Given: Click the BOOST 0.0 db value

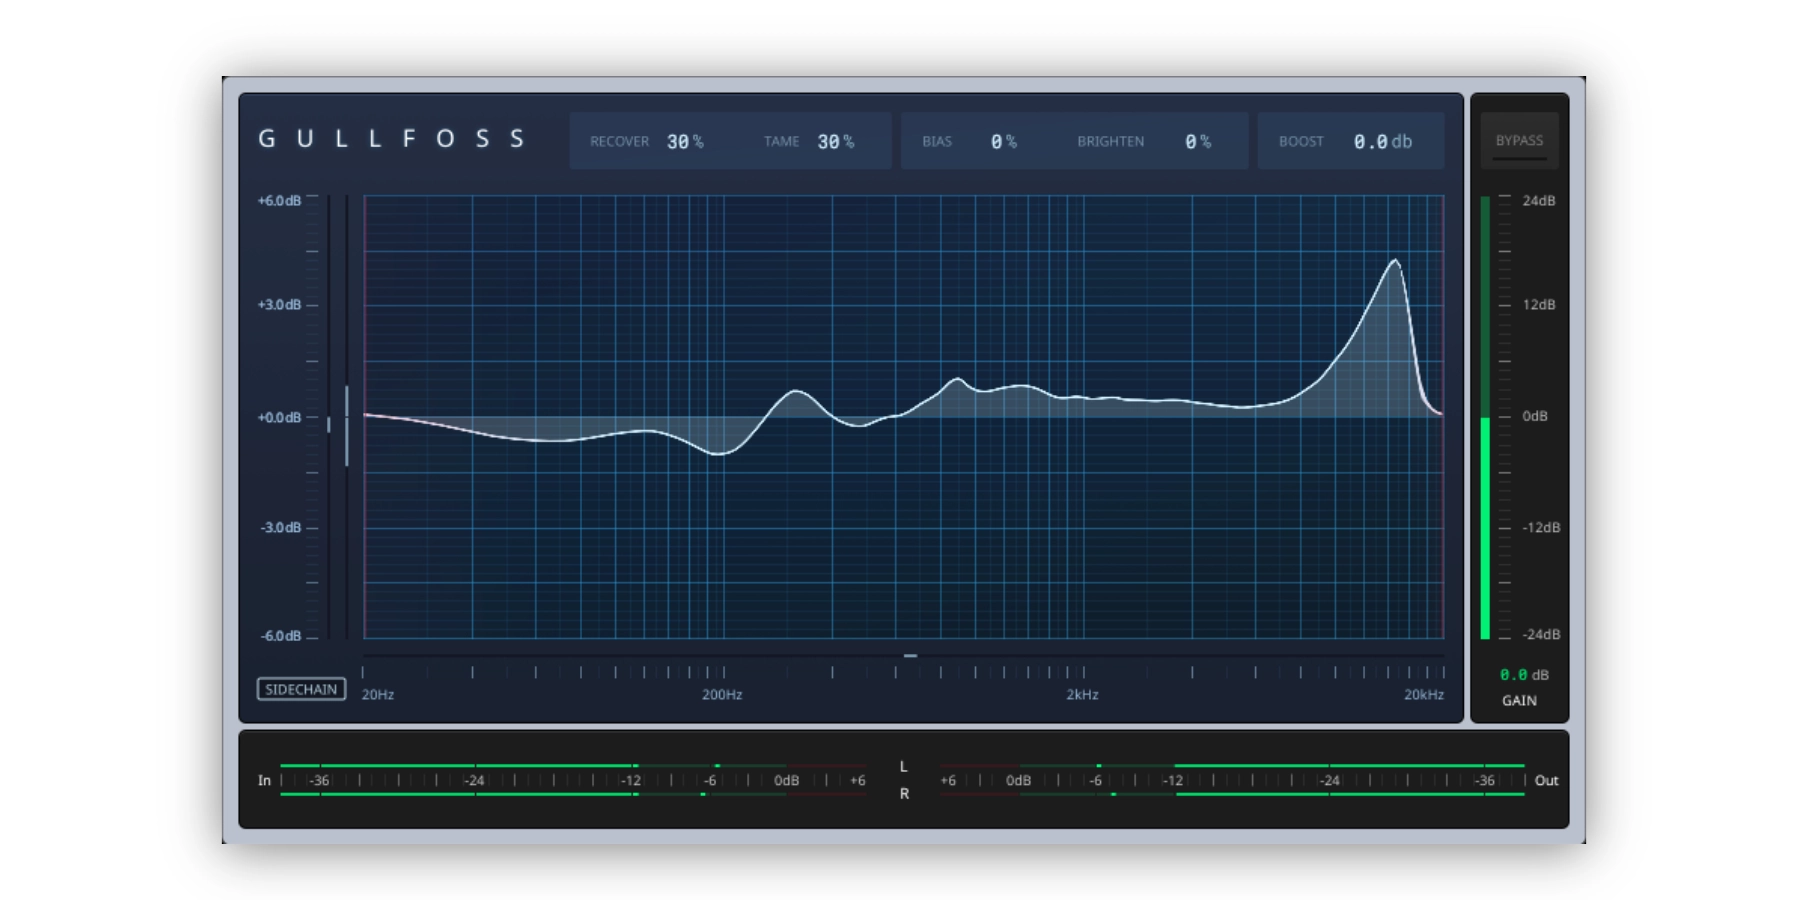Looking at the screenshot, I should [x=1382, y=142].
